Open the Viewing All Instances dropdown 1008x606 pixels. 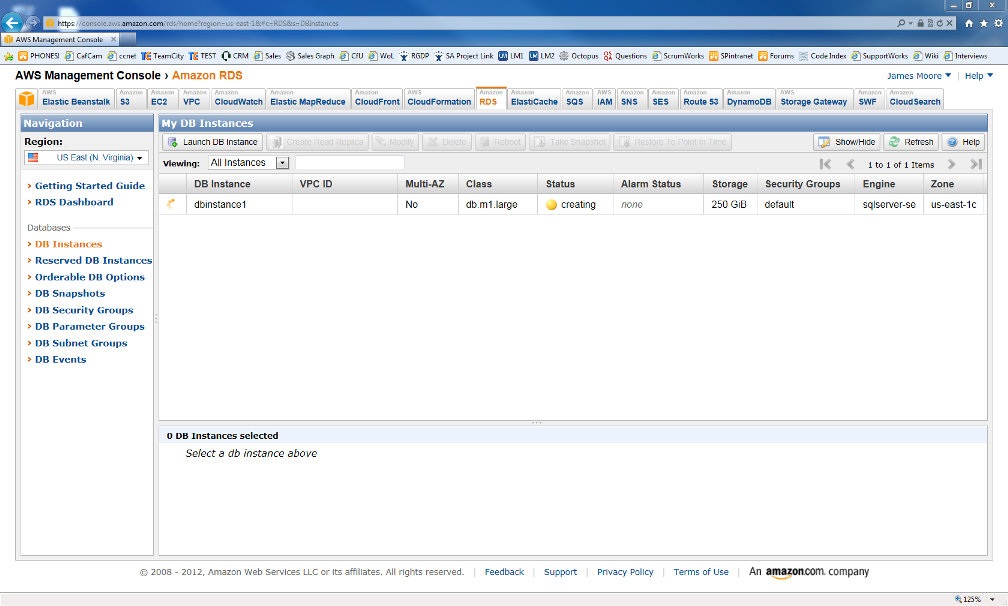249,163
